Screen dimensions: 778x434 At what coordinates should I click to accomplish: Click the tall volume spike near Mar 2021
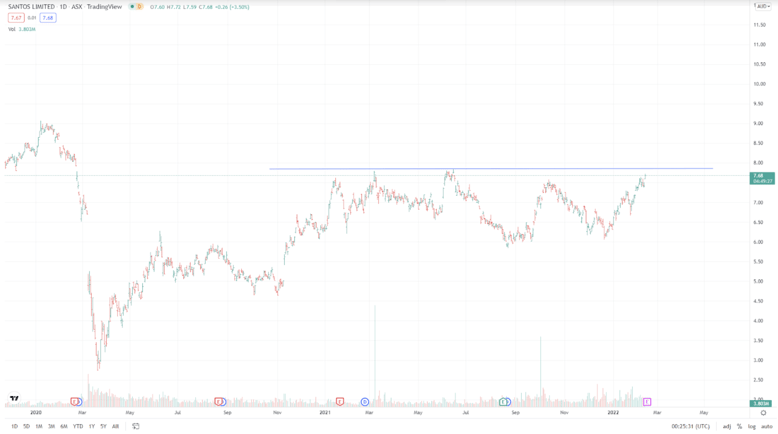(375, 355)
